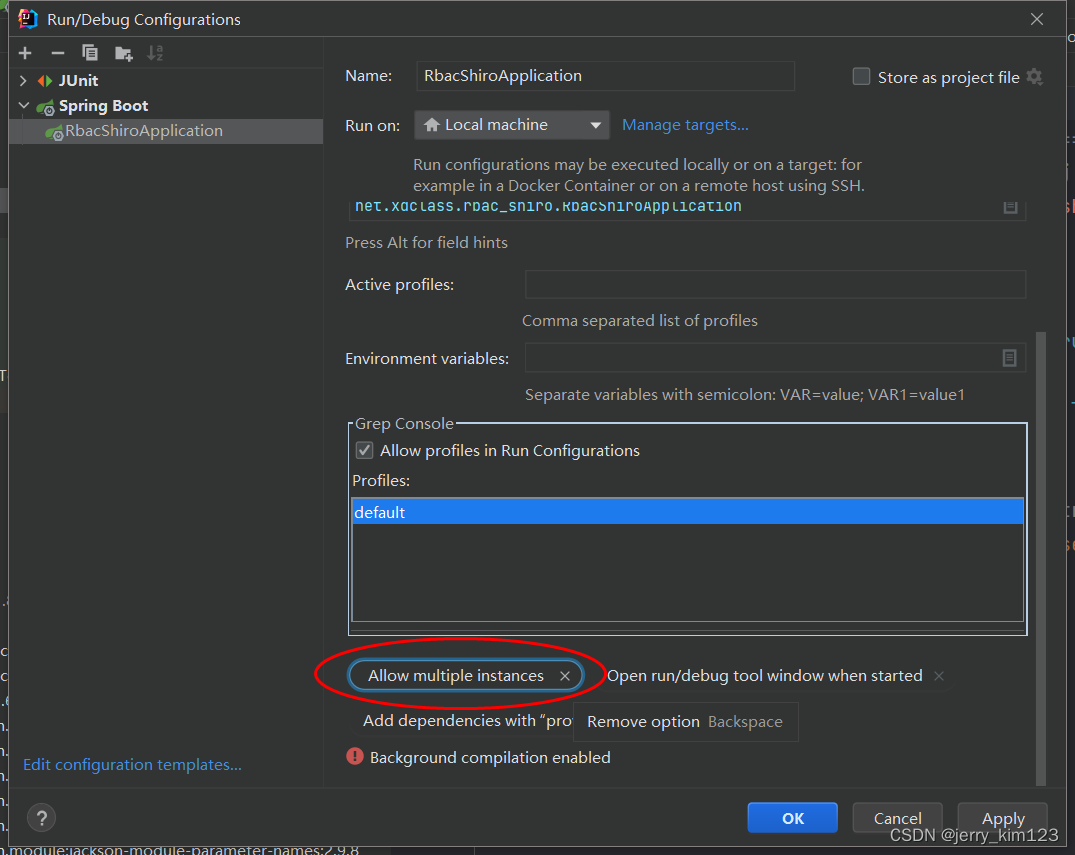Click the Cancel button
The width and height of the screenshot is (1075, 855).
897,817
